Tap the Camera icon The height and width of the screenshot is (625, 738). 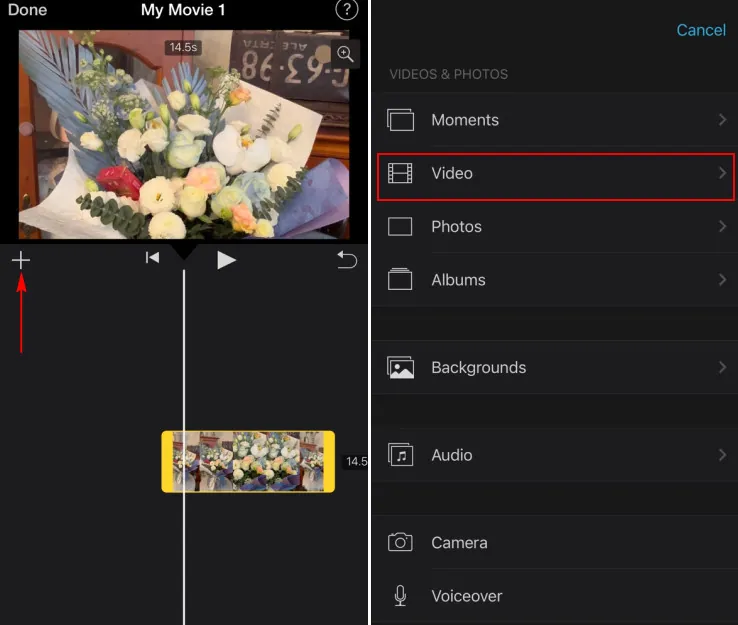pyautogui.click(x=400, y=542)
